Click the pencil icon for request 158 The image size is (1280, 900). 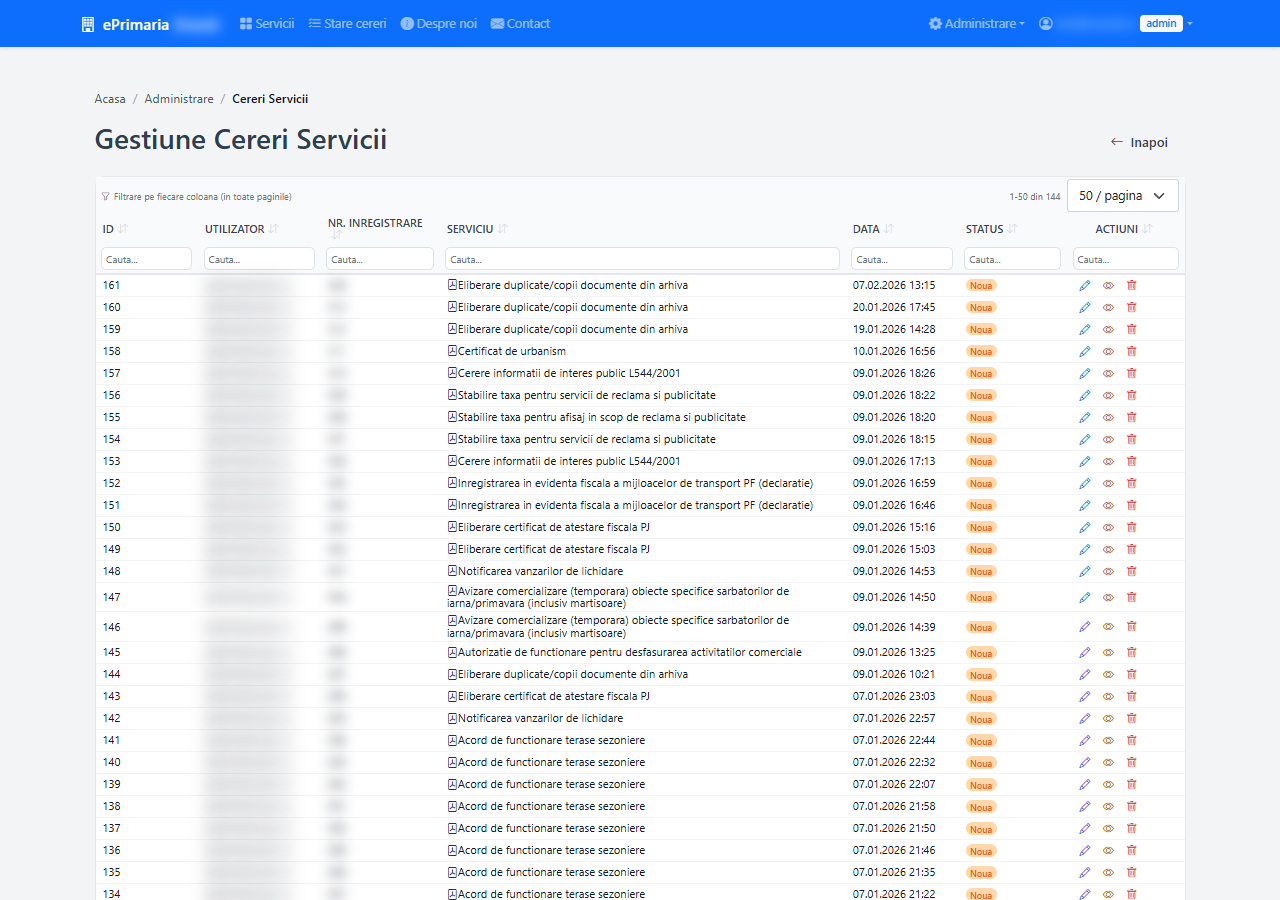(1085, 351)
